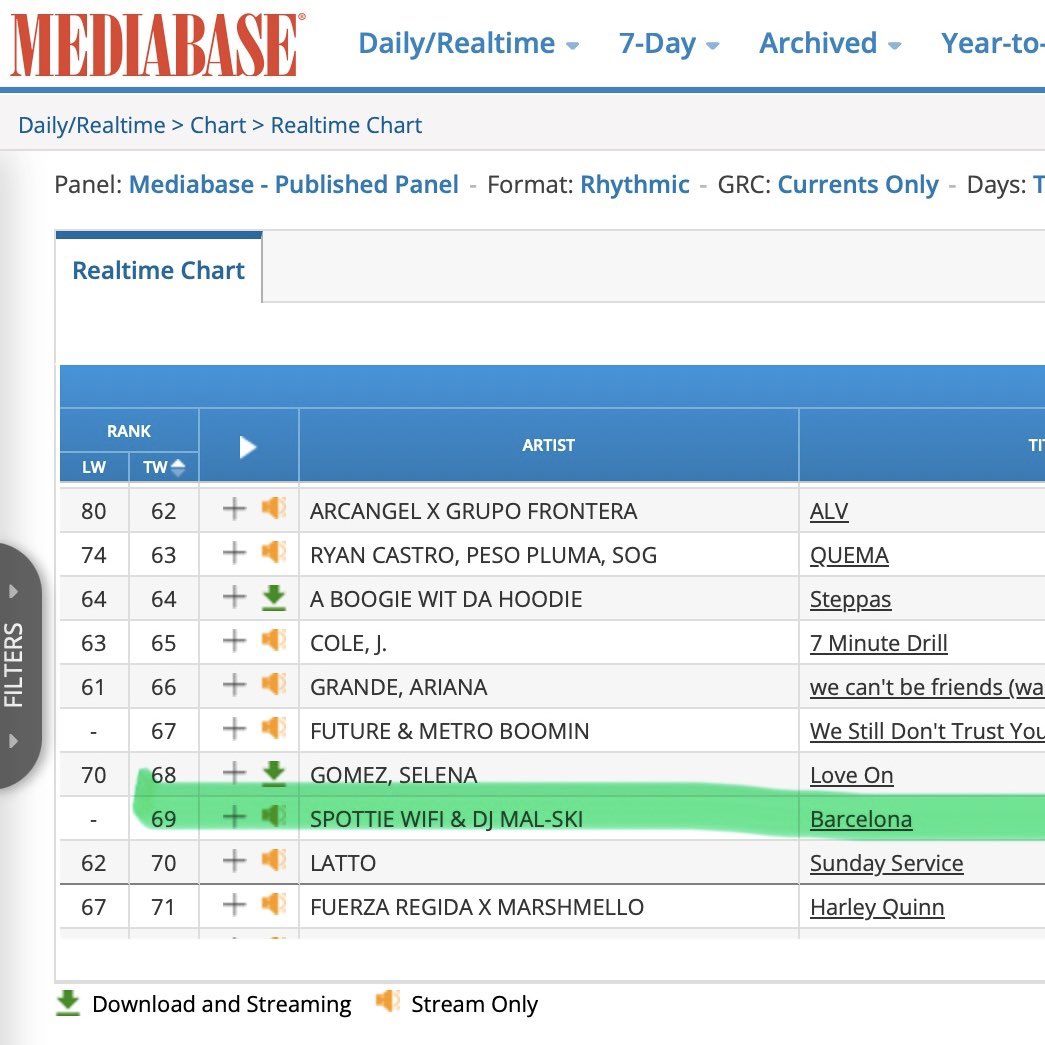Click the play triangle in table header
This screenshot has height=1045, width=1045.
pos(248,447)
